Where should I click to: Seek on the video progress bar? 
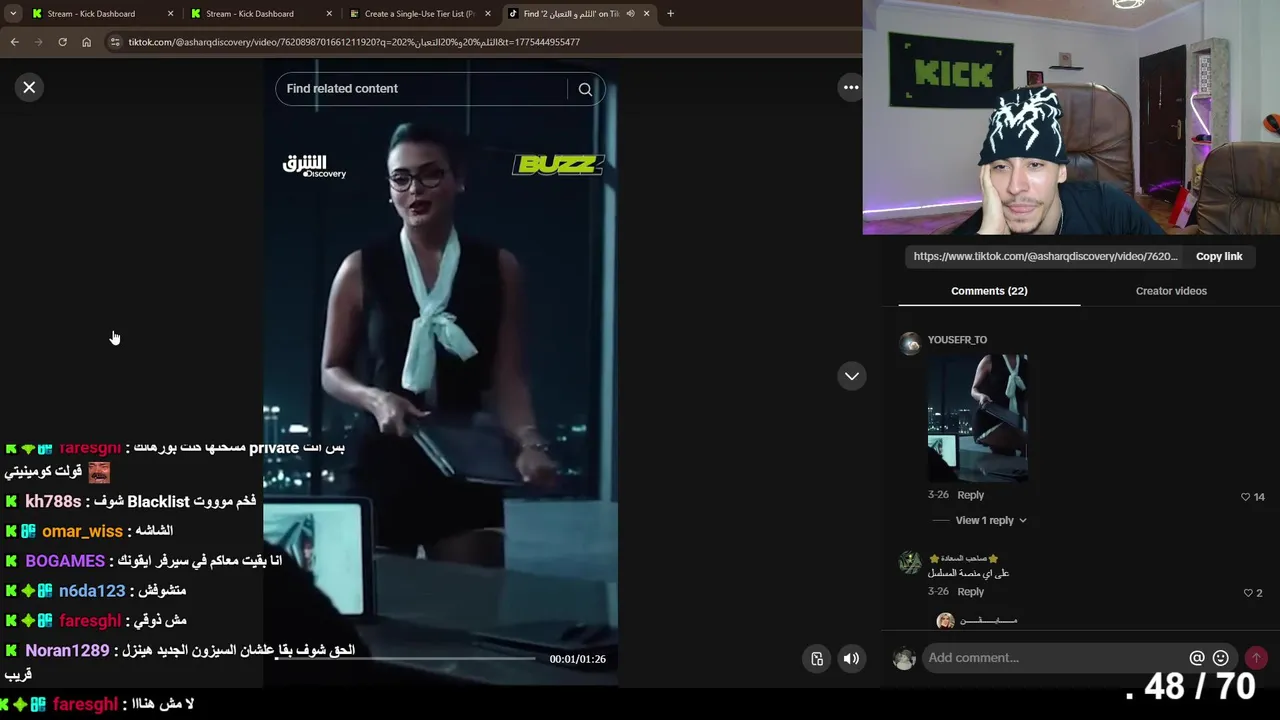click(x=405, y=658)
